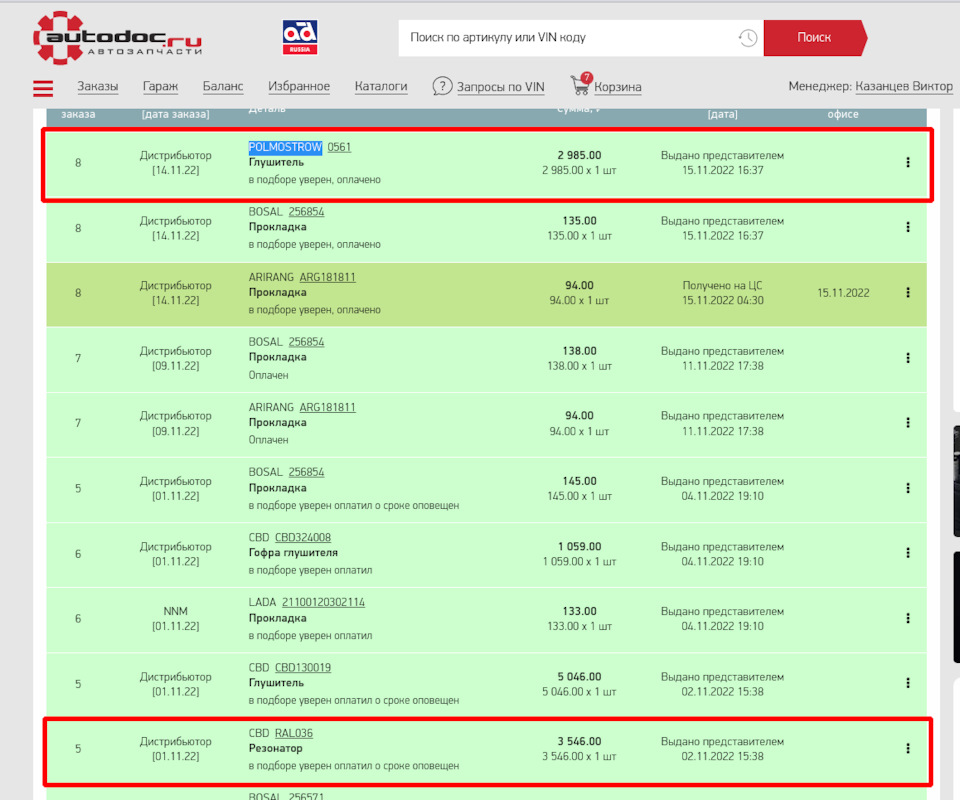Open manager Казанцев Виктор link
The height and width of the screenshot is (800, 960).
click(x=904, y=86)
